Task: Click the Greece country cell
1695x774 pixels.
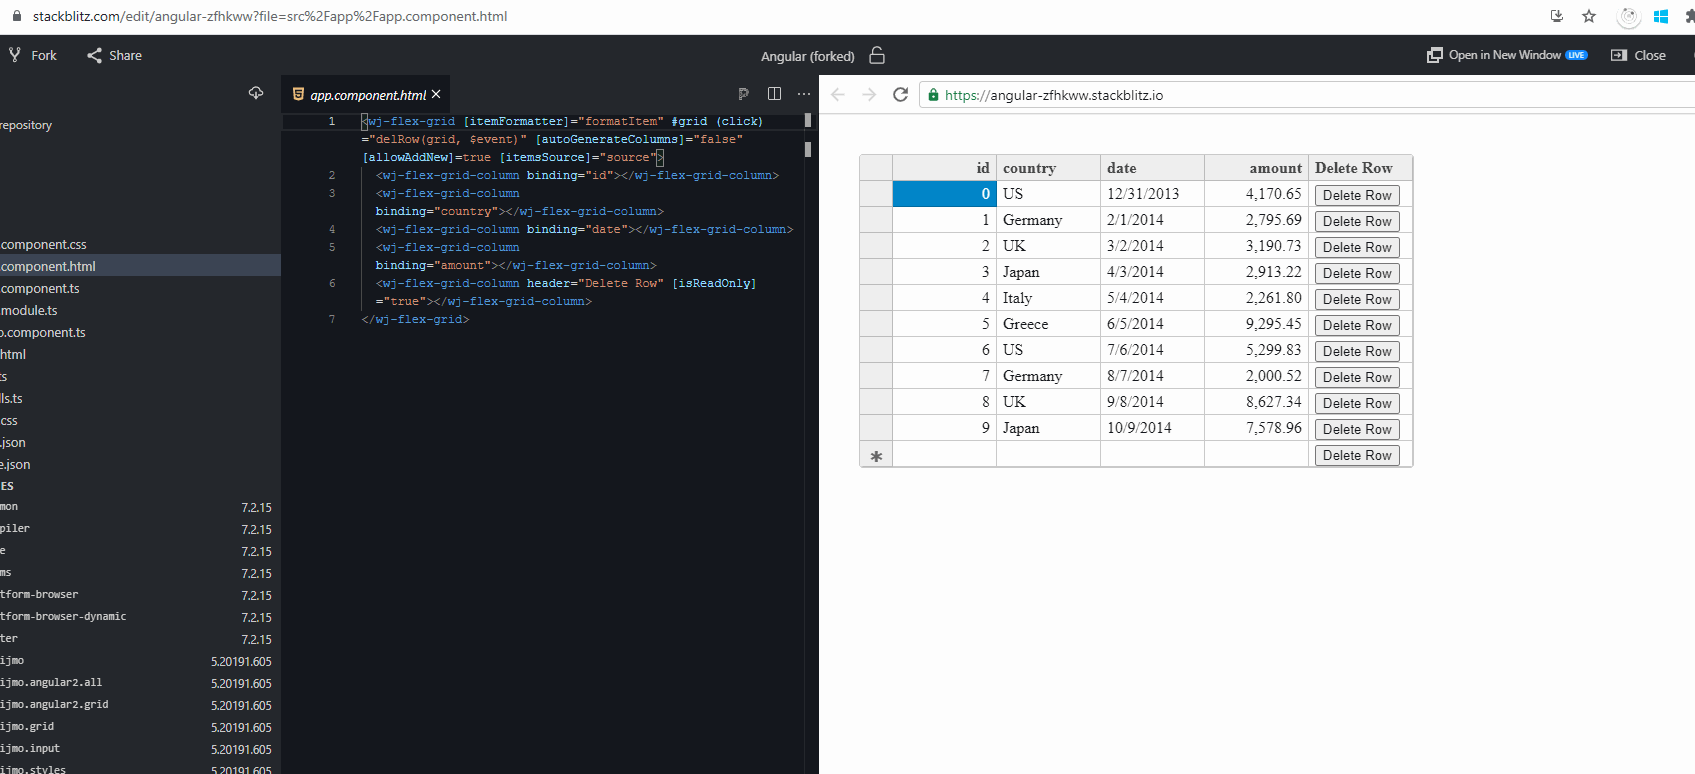Action: [1048, 324]
